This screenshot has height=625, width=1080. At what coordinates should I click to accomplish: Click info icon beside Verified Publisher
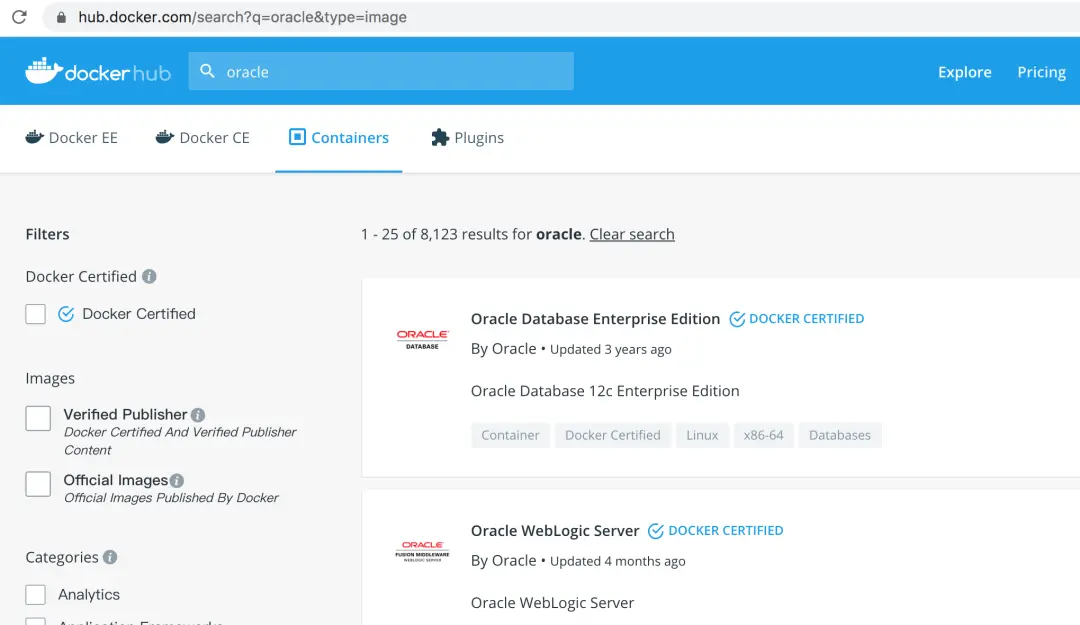[198, 415]
